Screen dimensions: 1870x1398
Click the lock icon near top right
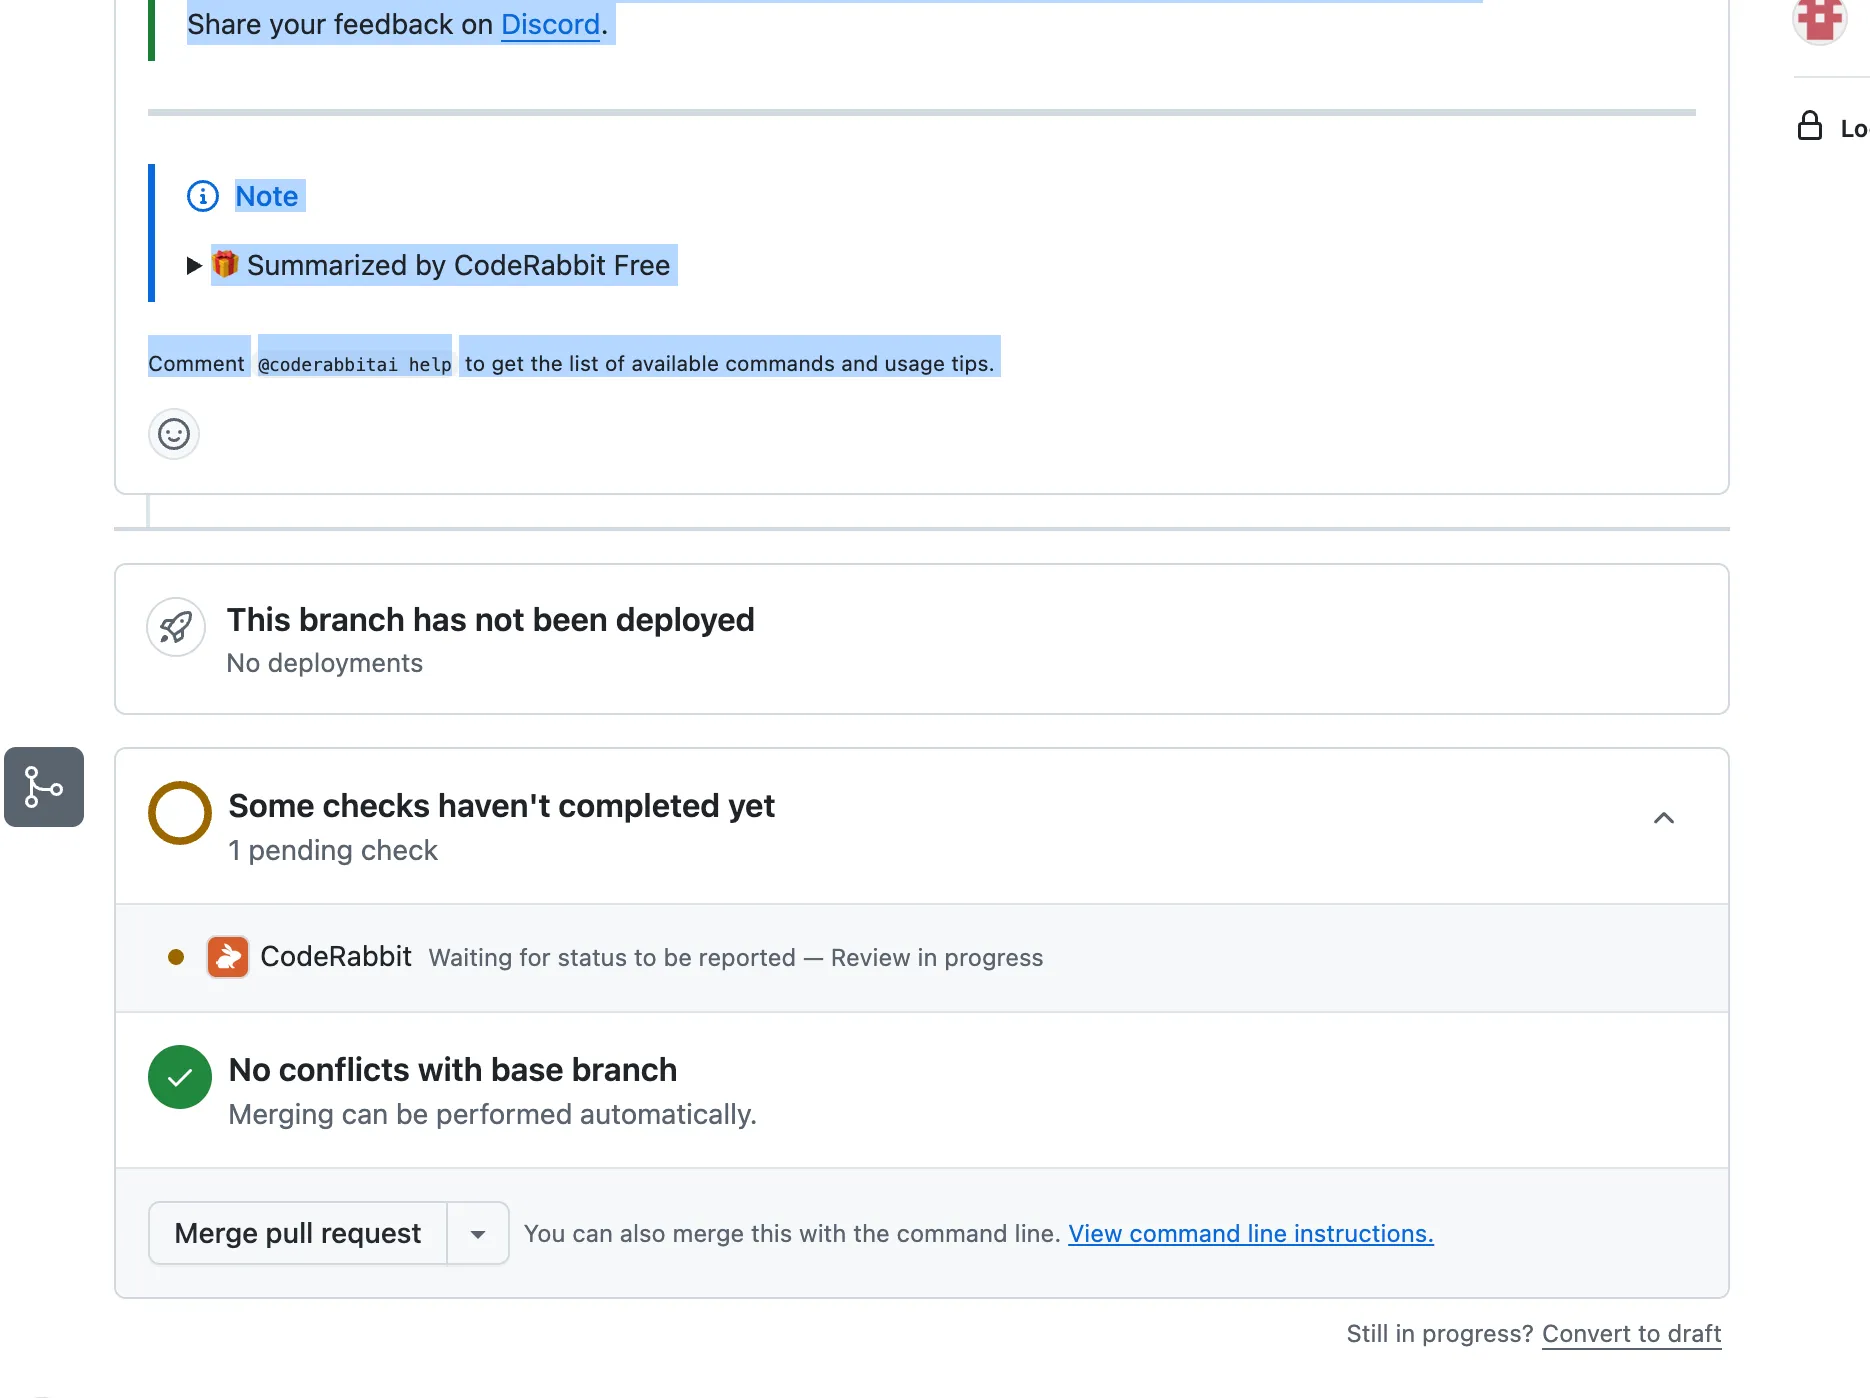coord(1808,126)
